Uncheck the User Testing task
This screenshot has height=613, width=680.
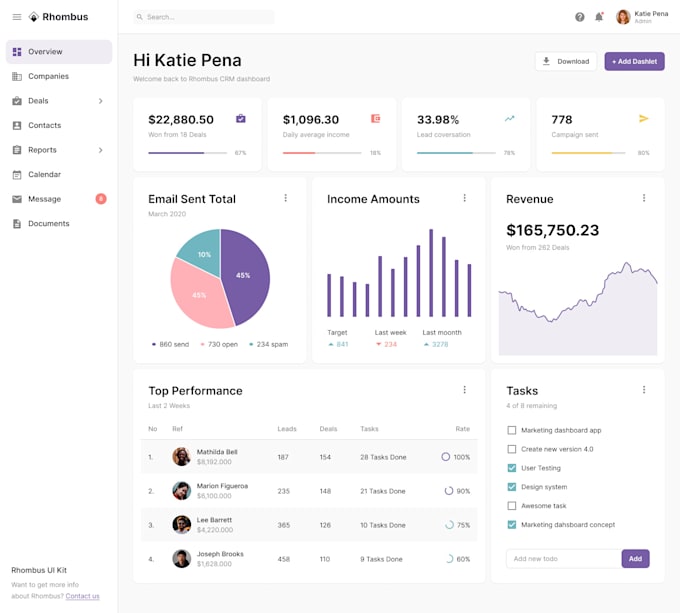click(512, 468)
